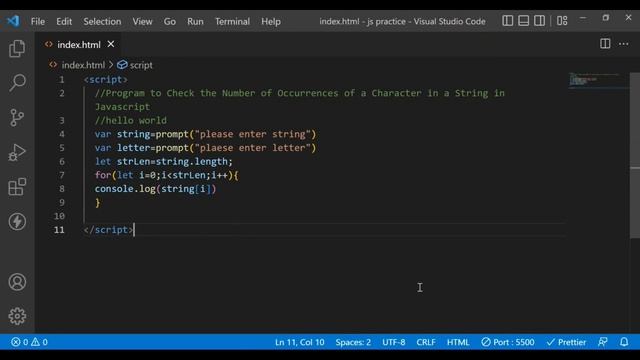Click the Prettier status item

[567, 342]
